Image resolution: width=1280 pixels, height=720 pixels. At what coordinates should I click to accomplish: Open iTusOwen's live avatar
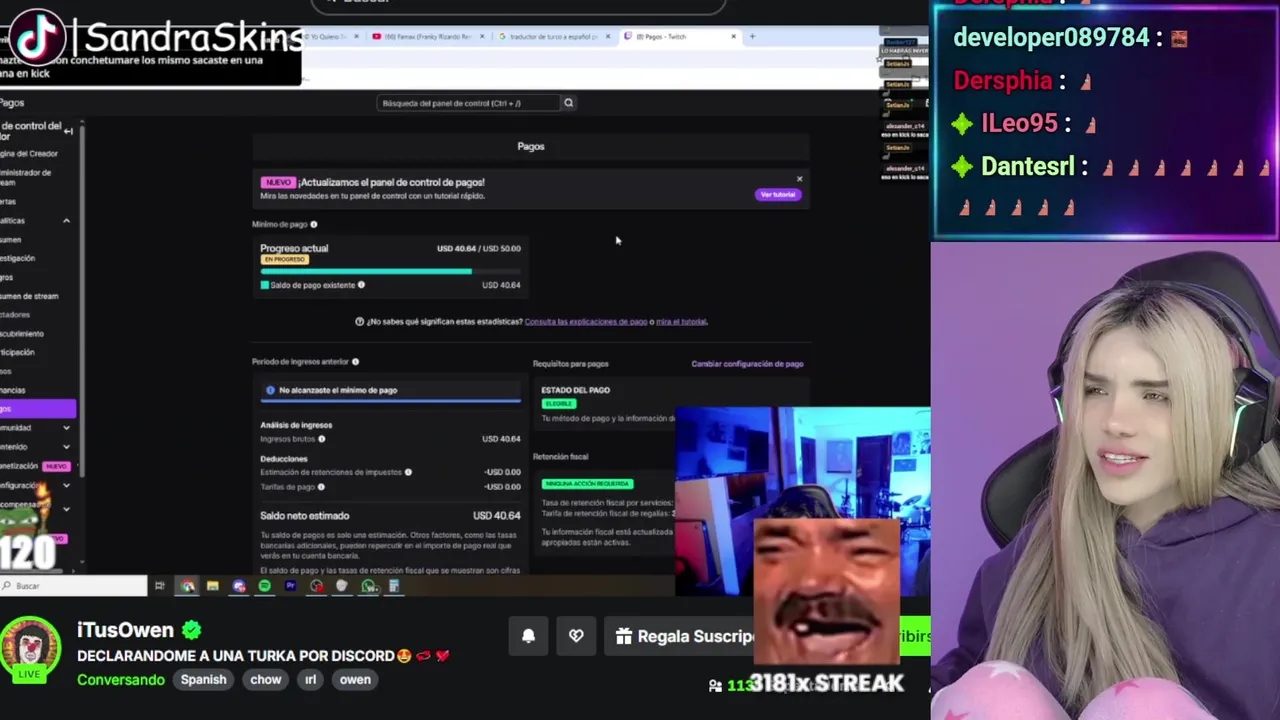click(x=28, y=648)
